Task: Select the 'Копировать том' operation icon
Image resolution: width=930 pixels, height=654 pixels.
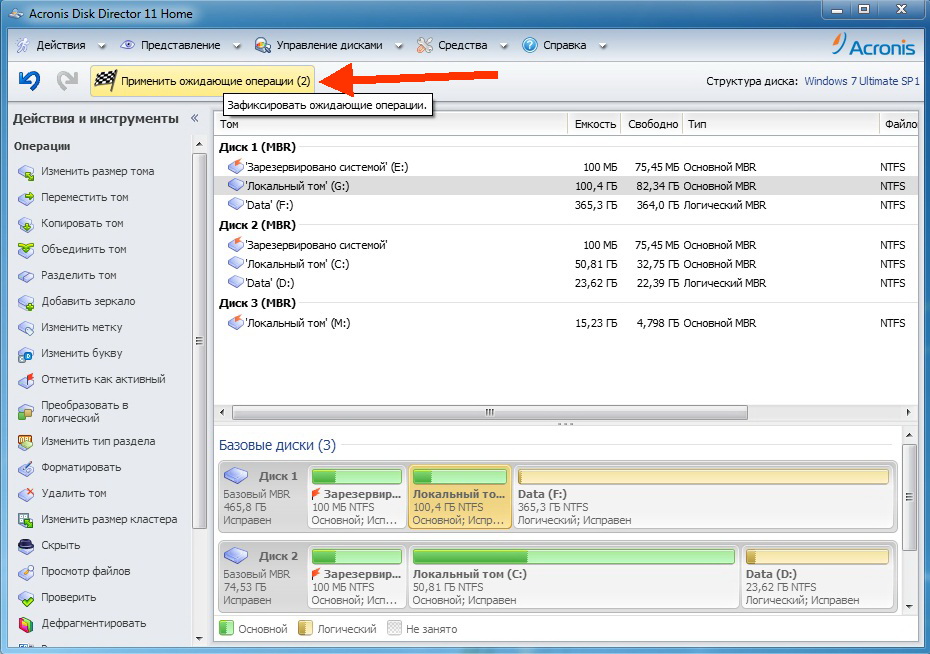Action: tap(26, 224)
